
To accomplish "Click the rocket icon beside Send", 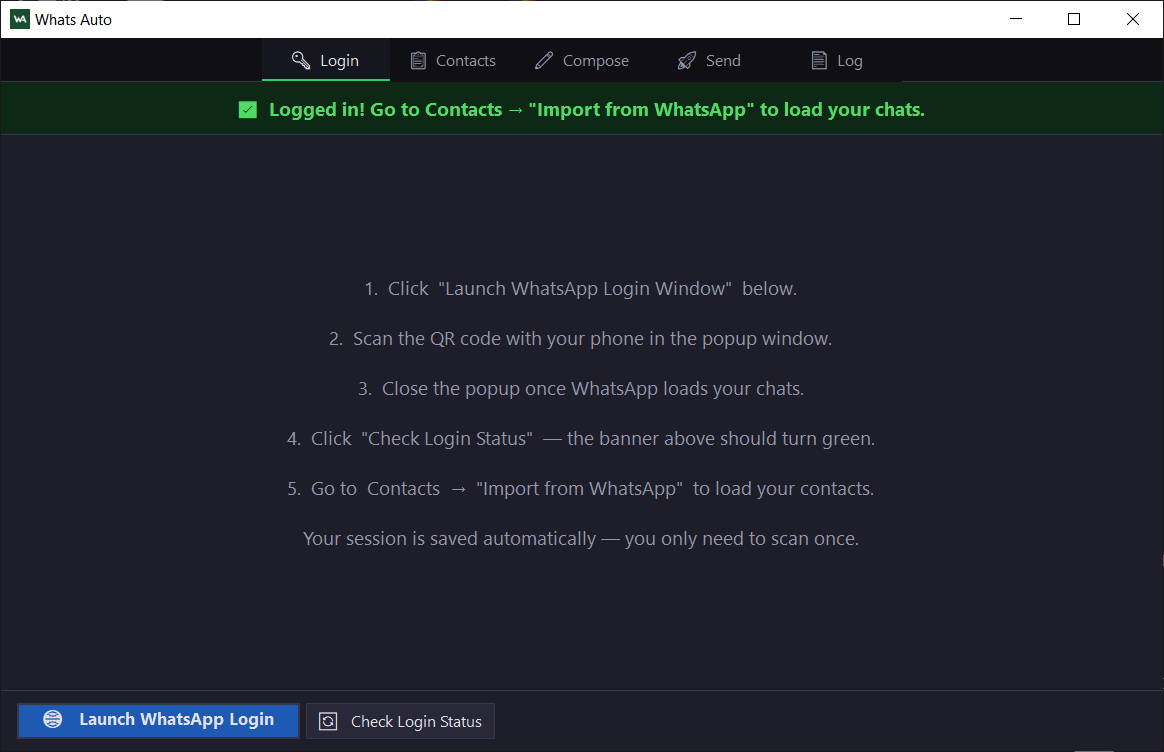I will 687,61.
